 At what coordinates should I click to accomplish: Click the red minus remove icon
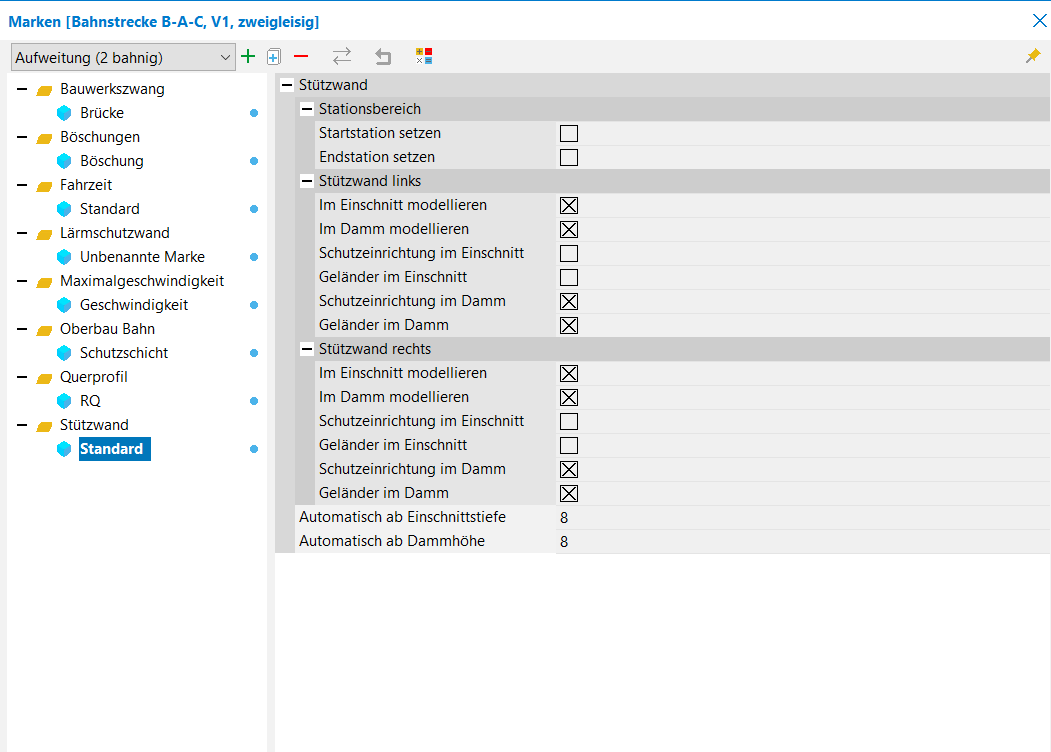pyautogui.click(x=301, y=57)
